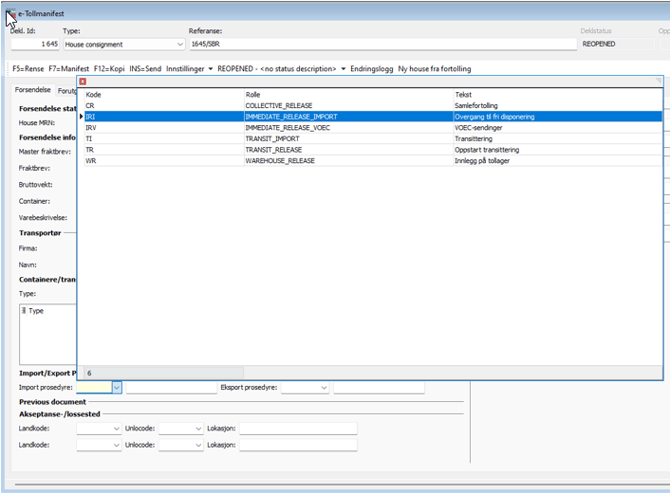Click the e-Tollmanifest app icon

[x=11, y=14]
